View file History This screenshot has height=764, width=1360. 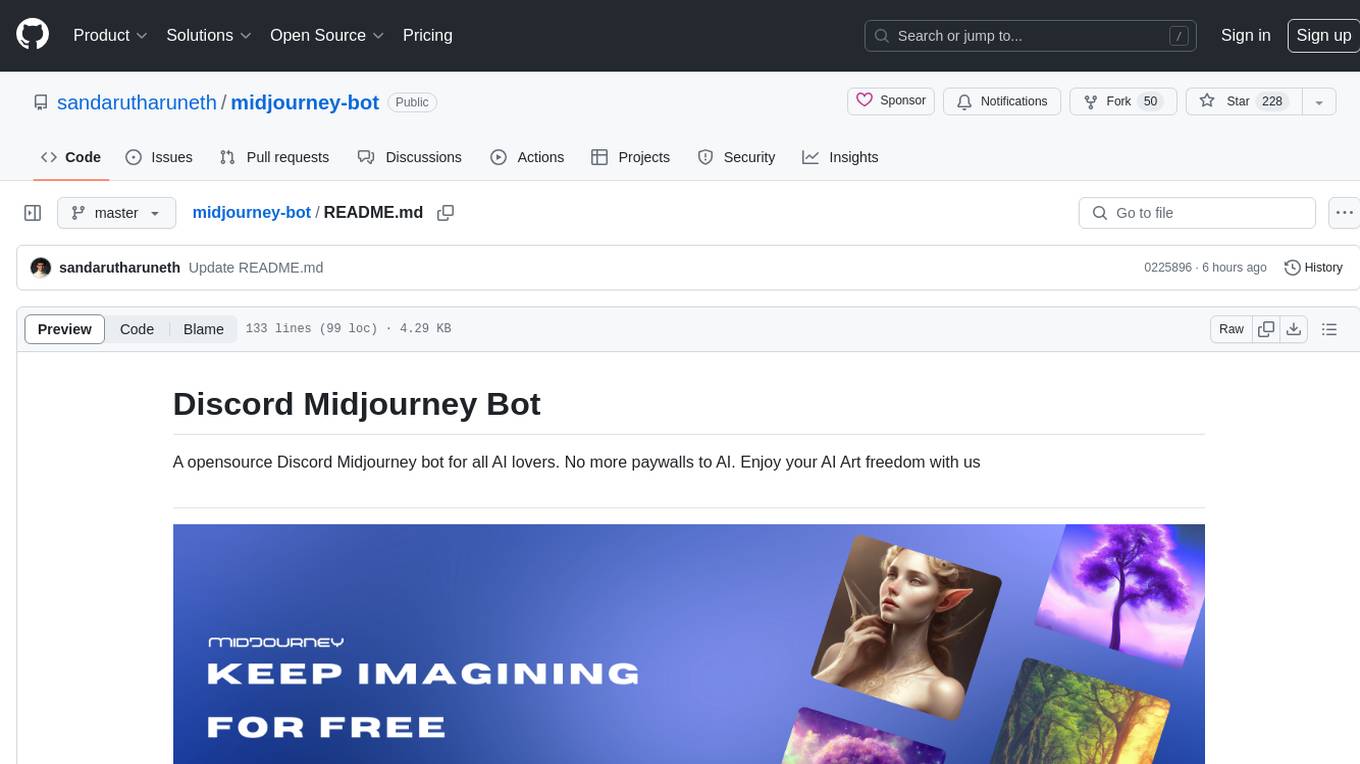coord(1313,268)
